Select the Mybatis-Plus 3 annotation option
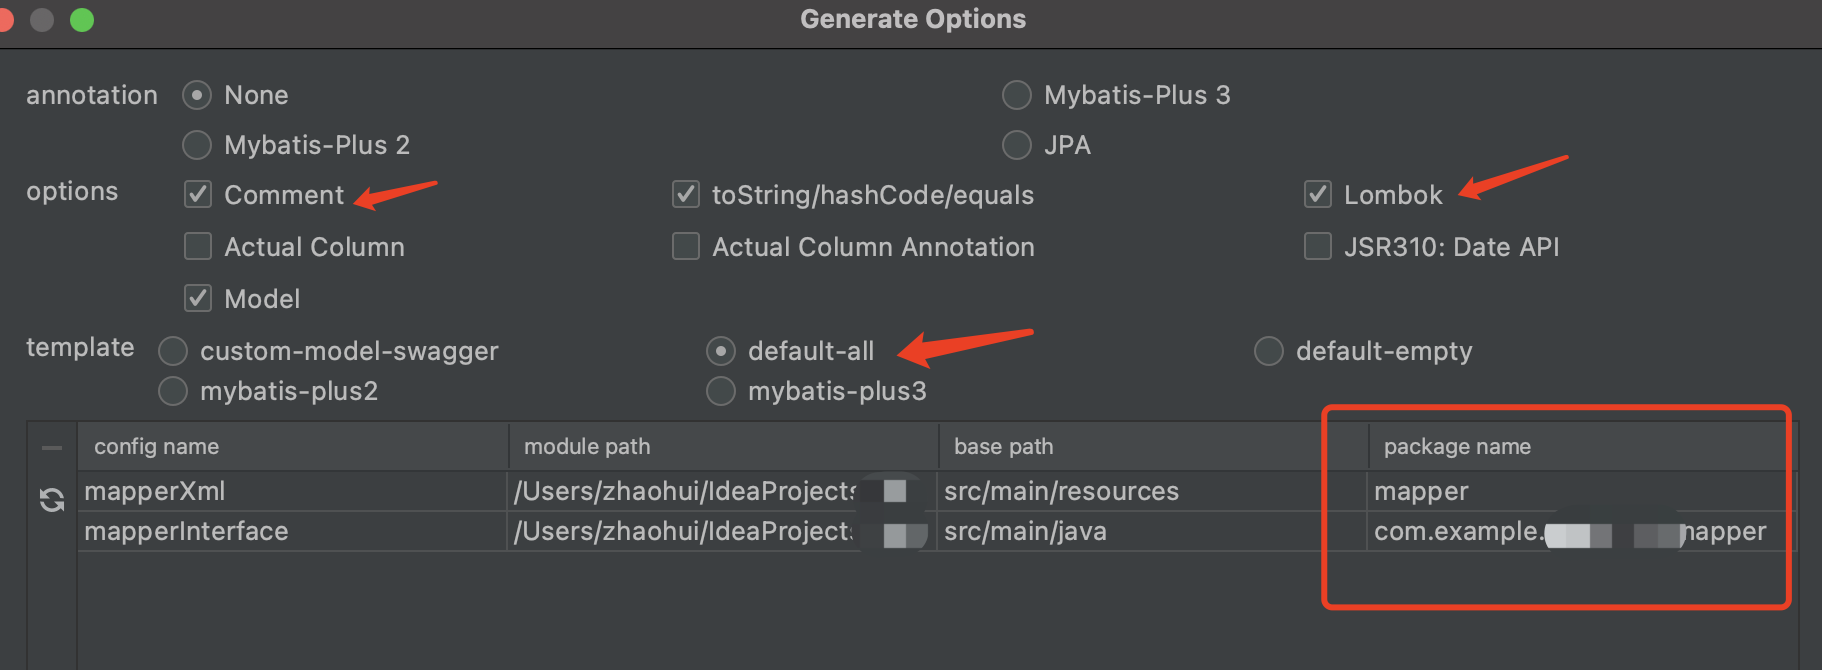The height and width of the screenshot is (670, 1822). [x=1017, y=95]
